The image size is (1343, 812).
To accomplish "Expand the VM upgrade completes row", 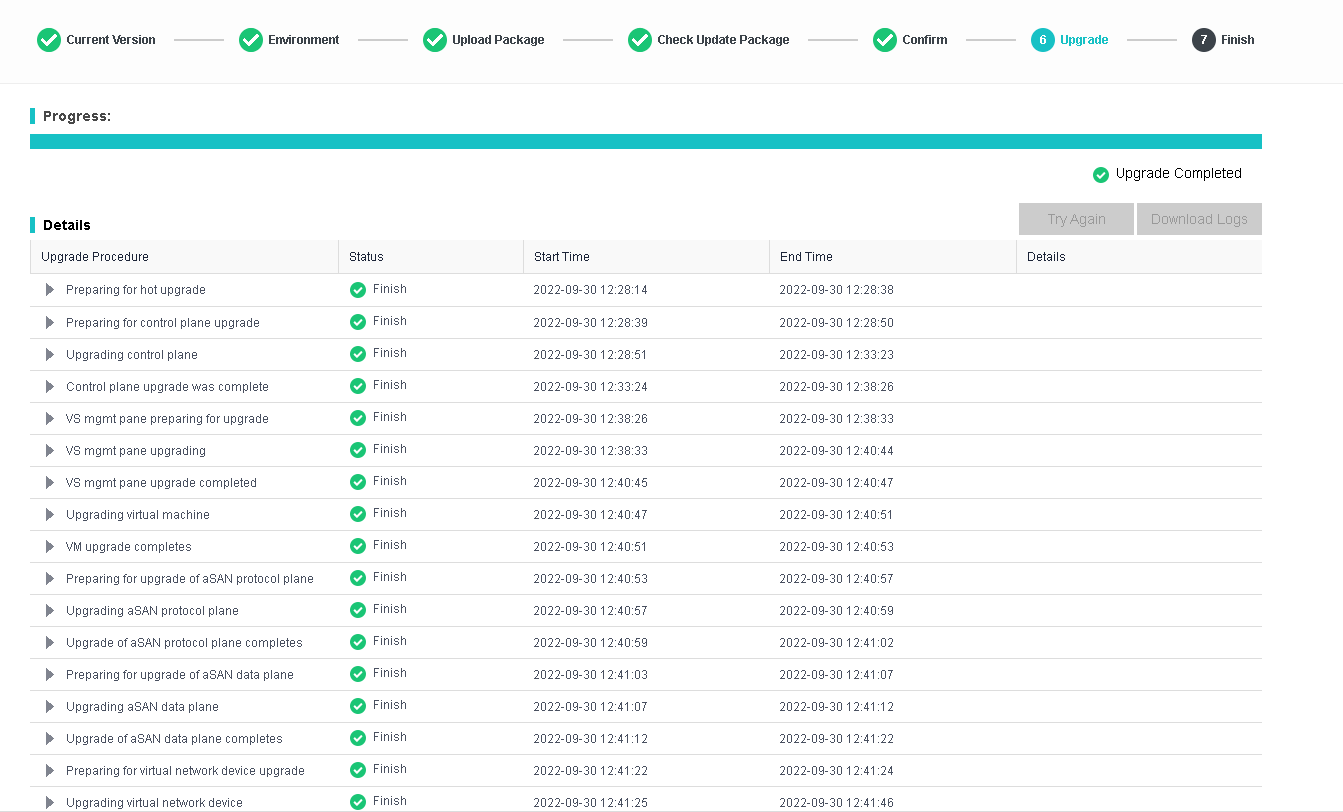I will [50, 547].
